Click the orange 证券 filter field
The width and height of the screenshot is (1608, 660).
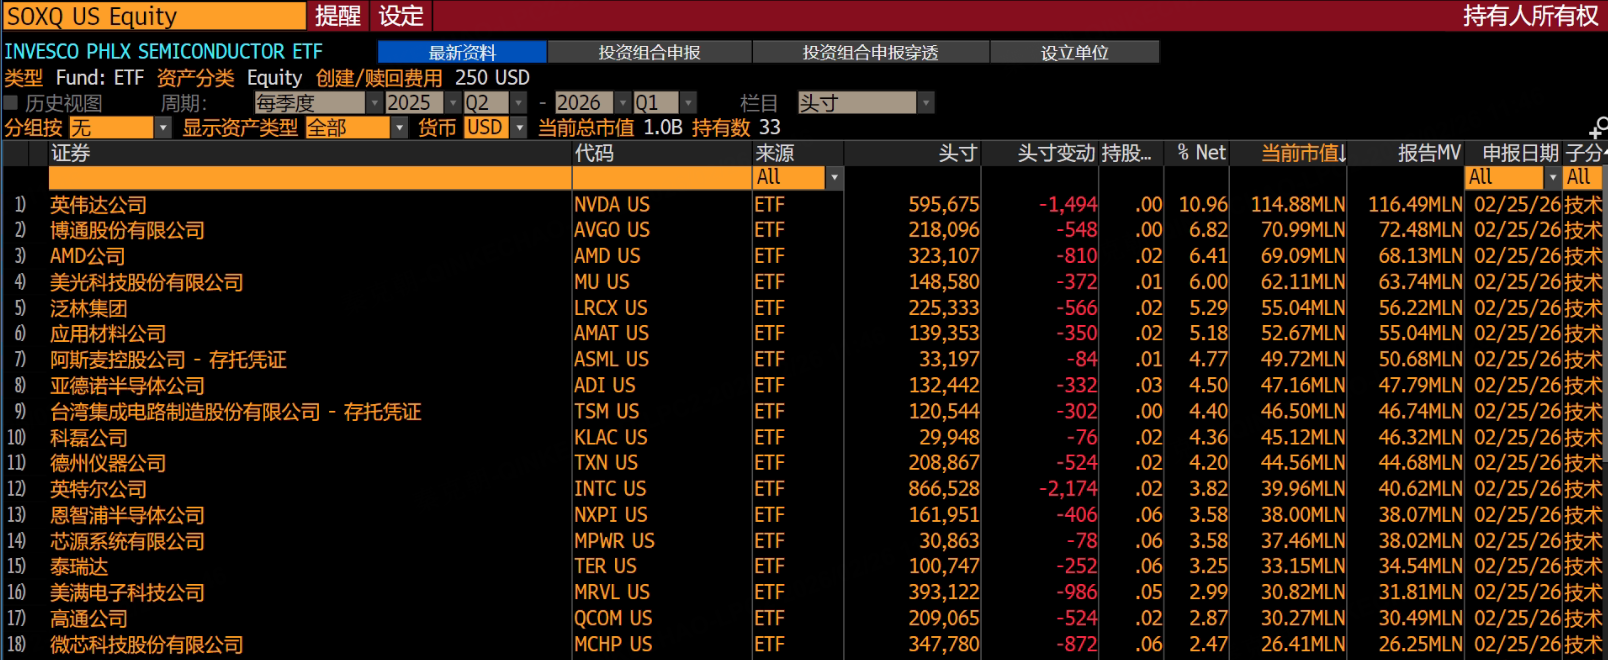coord(310,177)
